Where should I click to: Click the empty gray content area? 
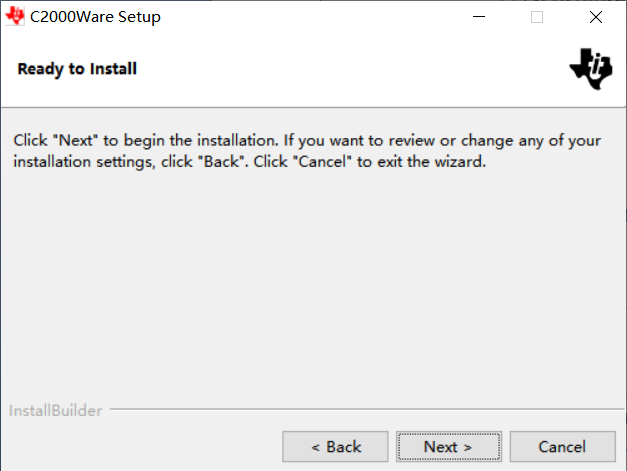click(313, 290)
